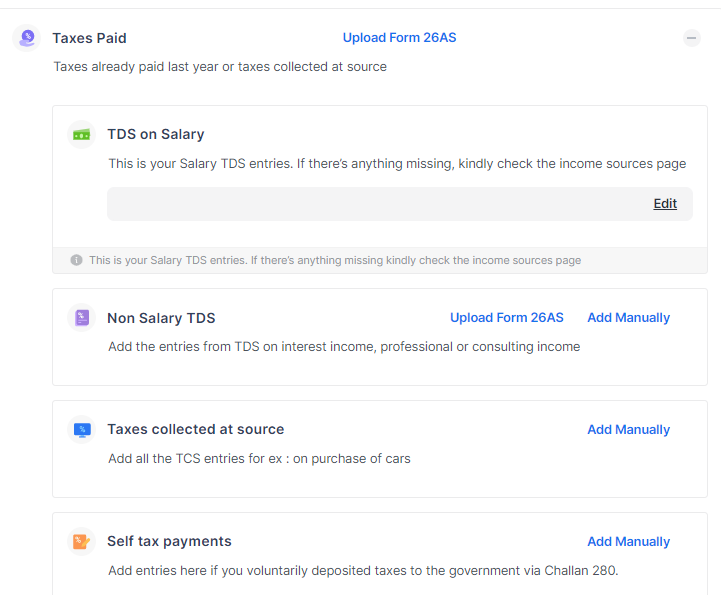Select the Taxes collected at source title
Viewport: 721px width, 595px height.
coord(195,430)
